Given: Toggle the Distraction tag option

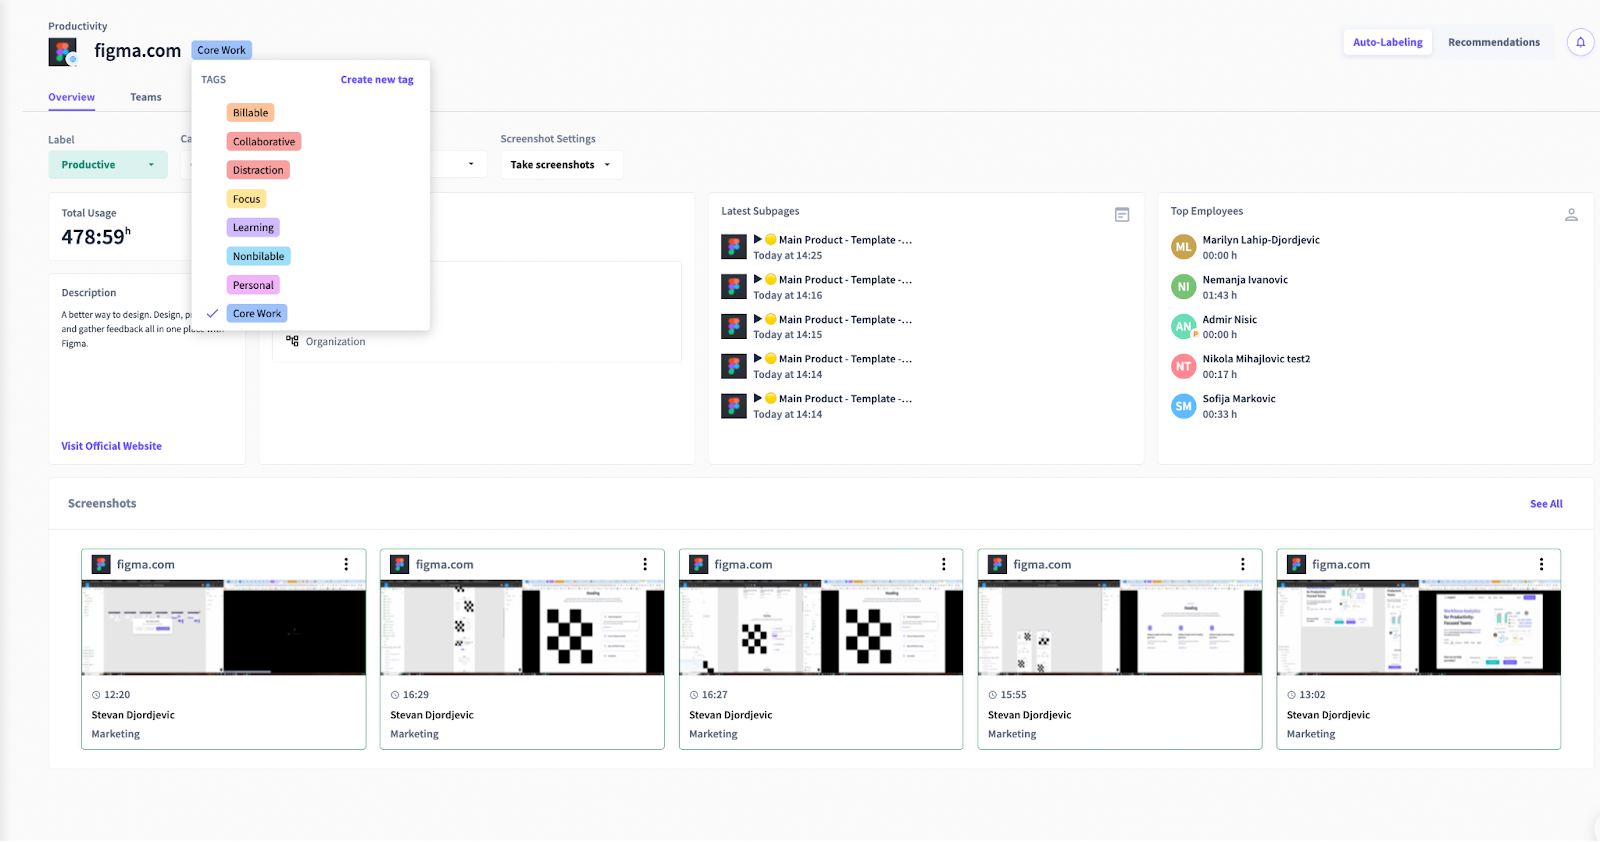Looking at the screenshot, I should (258, 171).
